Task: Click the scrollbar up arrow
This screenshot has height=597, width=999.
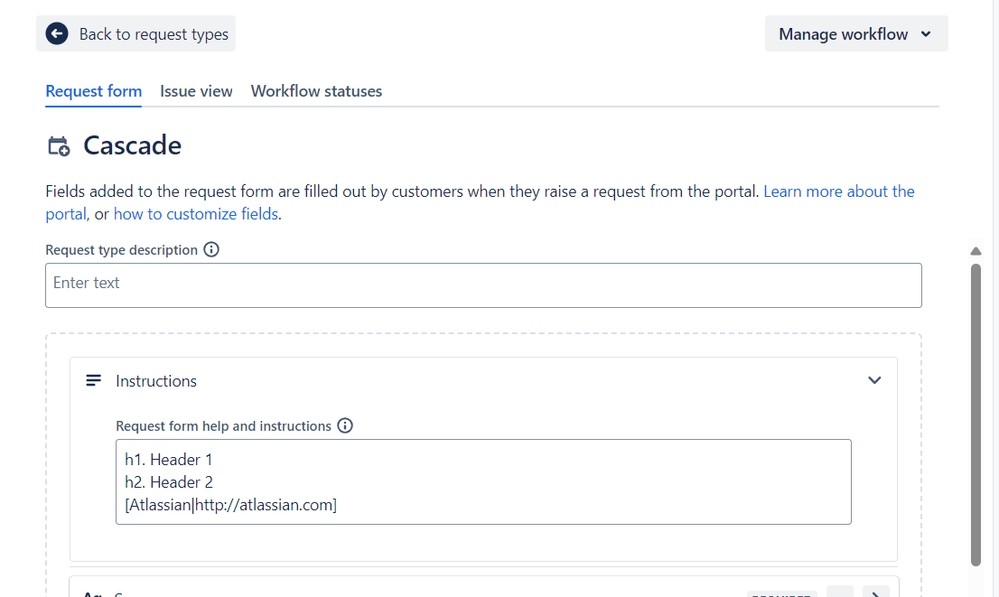Action: pyautogui.click(x=976, y=251)
